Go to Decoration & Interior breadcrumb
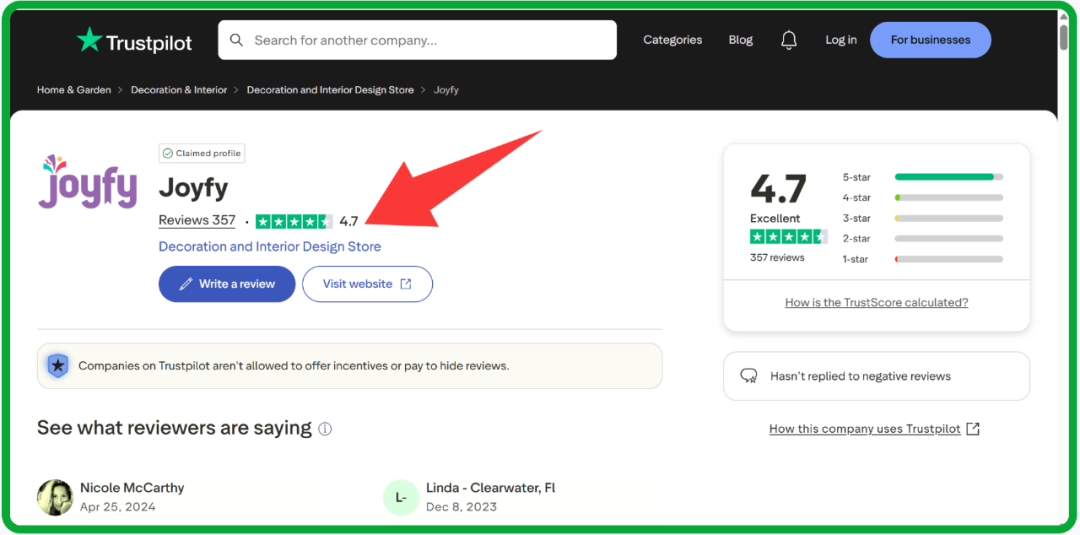This screenshot has width=1080, height=535. 179,90
